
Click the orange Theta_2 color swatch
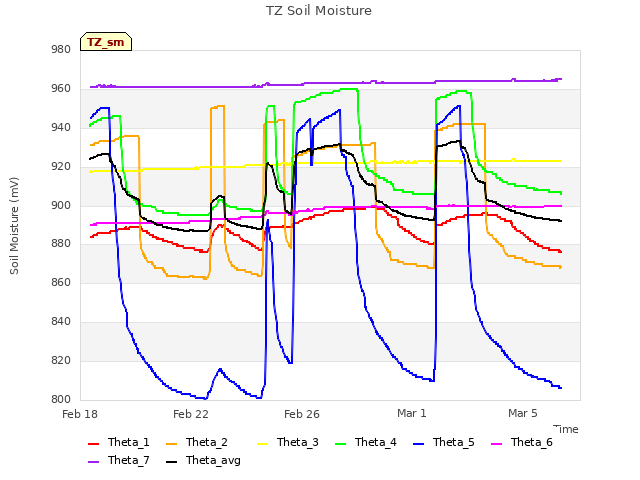pyautogui.click(x=171, y=444)
